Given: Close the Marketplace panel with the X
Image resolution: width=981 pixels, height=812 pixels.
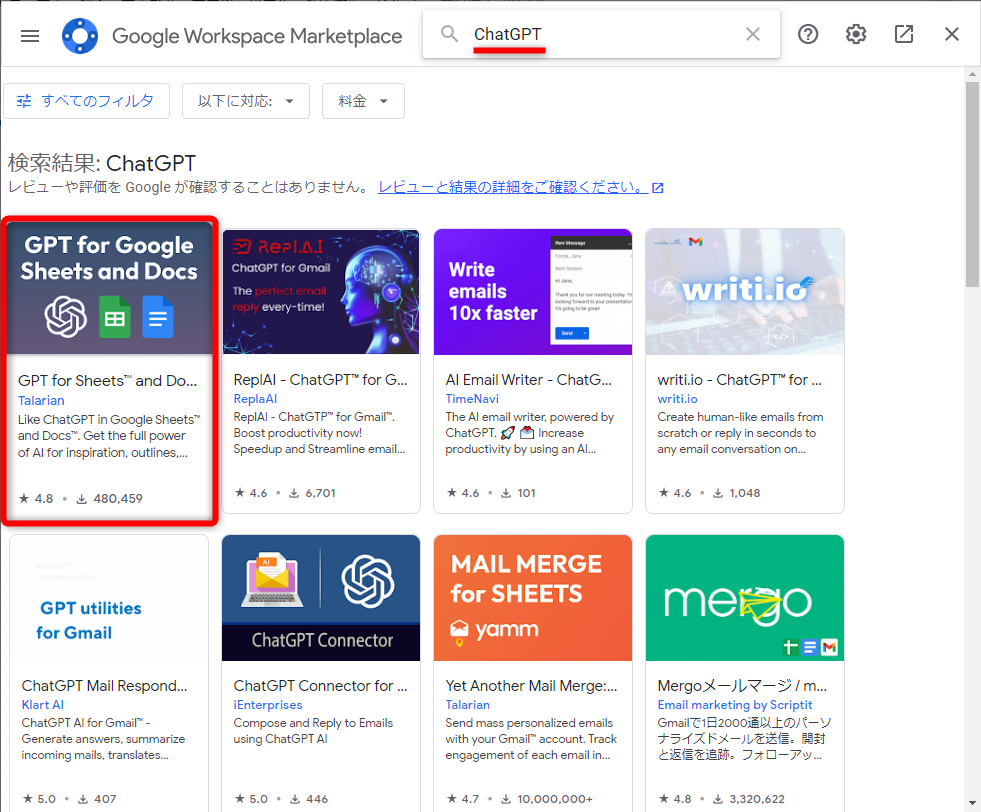Looking at the screenshot, I should (951, 34).
